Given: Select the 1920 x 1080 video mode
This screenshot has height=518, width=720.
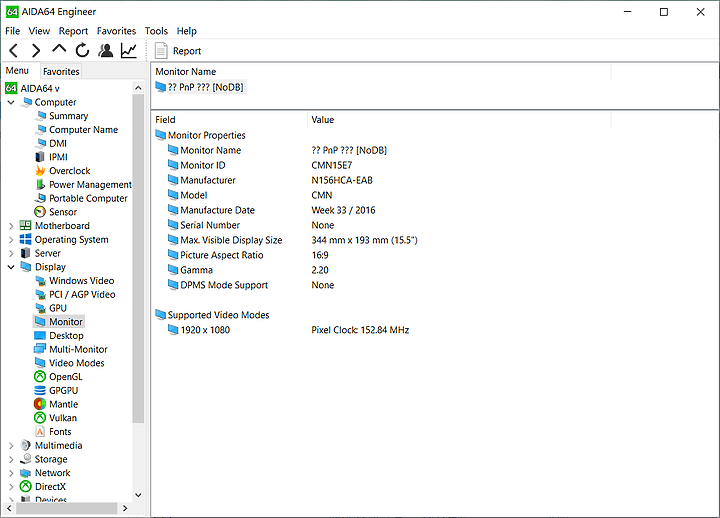Looking at the screenshot, I should tap(204, 330).
